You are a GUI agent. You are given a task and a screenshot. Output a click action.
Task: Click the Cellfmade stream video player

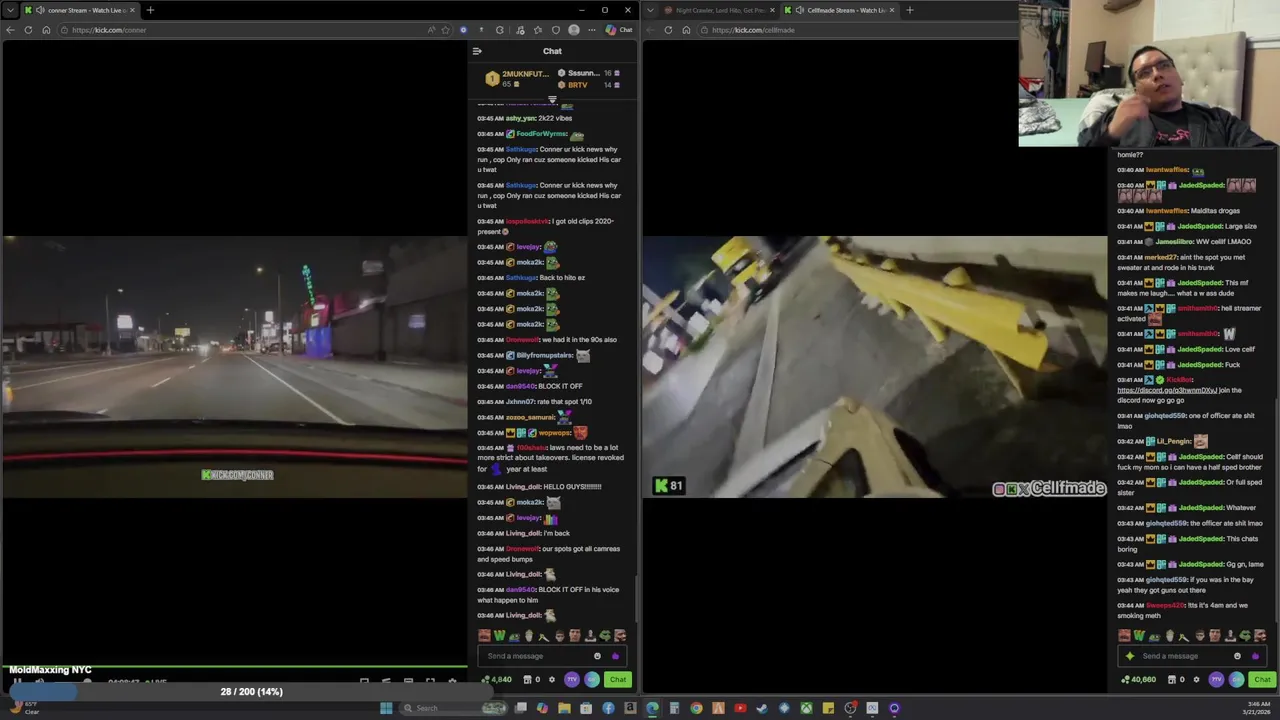tap(875, 366)
